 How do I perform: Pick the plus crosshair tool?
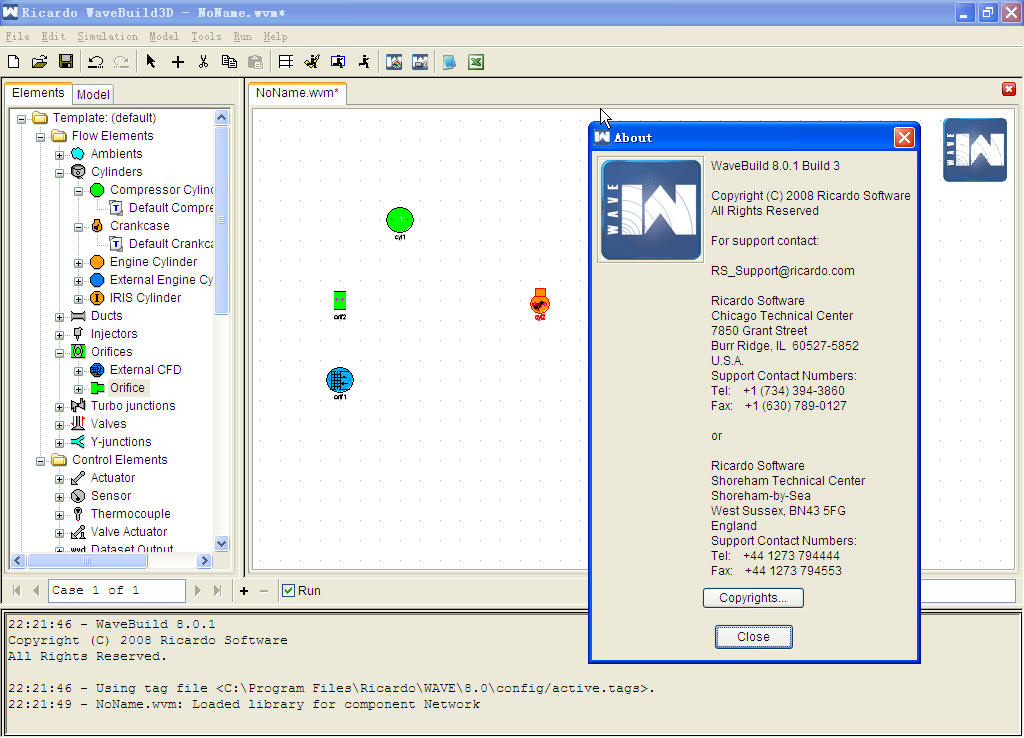click(x=178, y=62)
